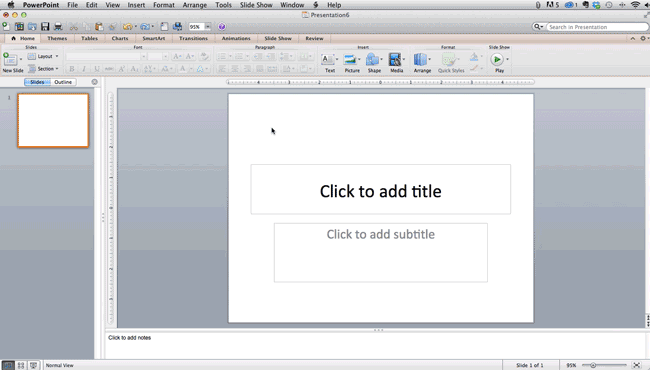This screenshot has height=370, width=650.
Task: Toggle Underline formatting
Action: pyautogui.click(x=97, y=69)
